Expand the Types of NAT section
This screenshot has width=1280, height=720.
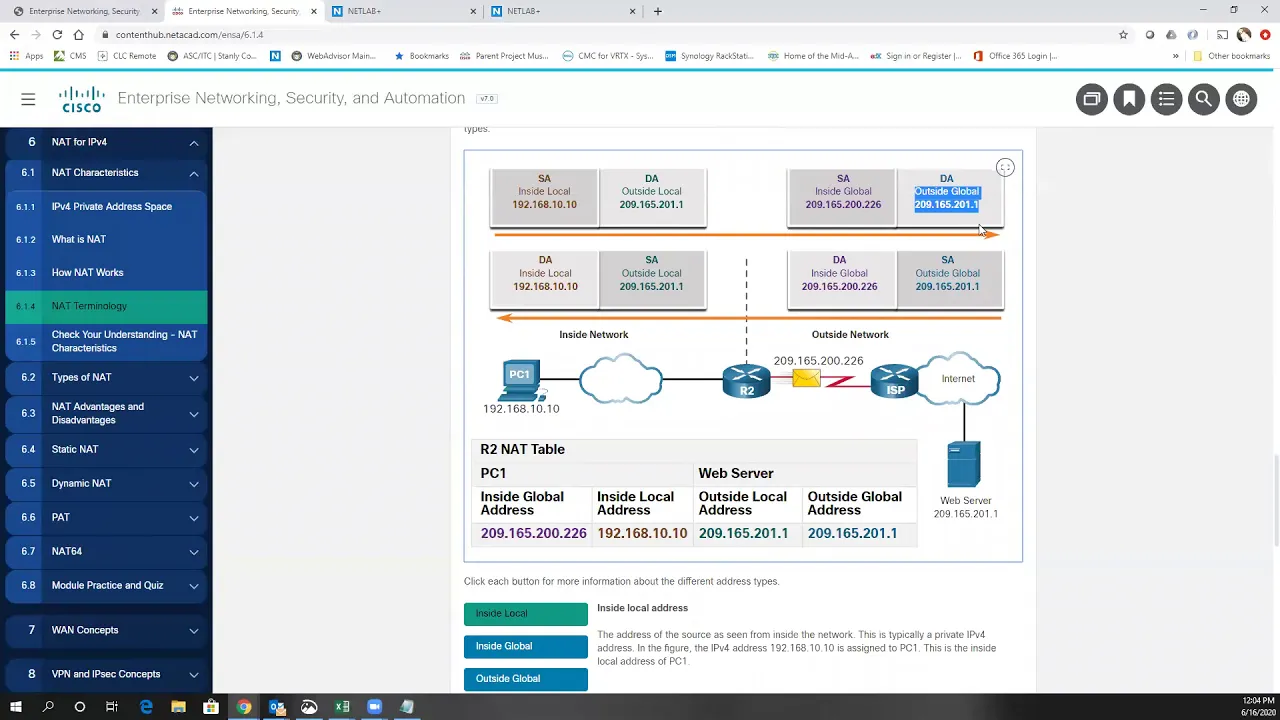194,378
